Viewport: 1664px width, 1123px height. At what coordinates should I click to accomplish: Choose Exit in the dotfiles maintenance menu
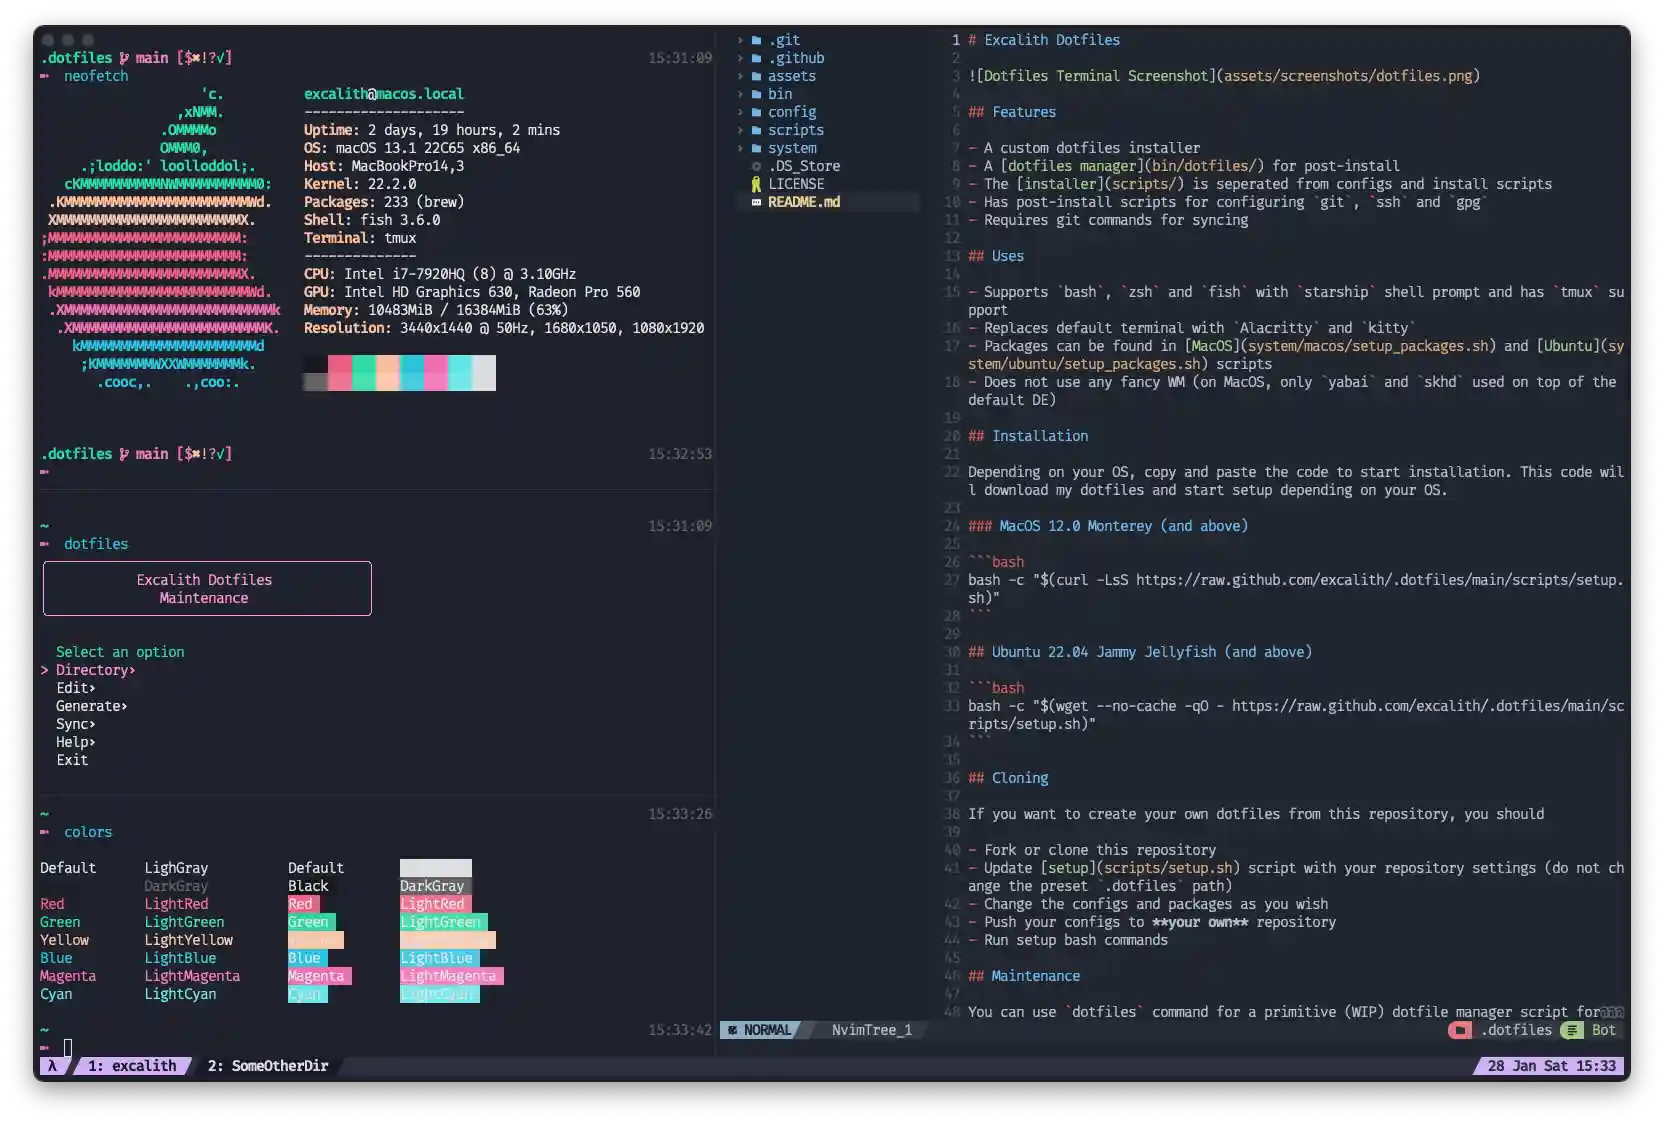pos(72,760)
